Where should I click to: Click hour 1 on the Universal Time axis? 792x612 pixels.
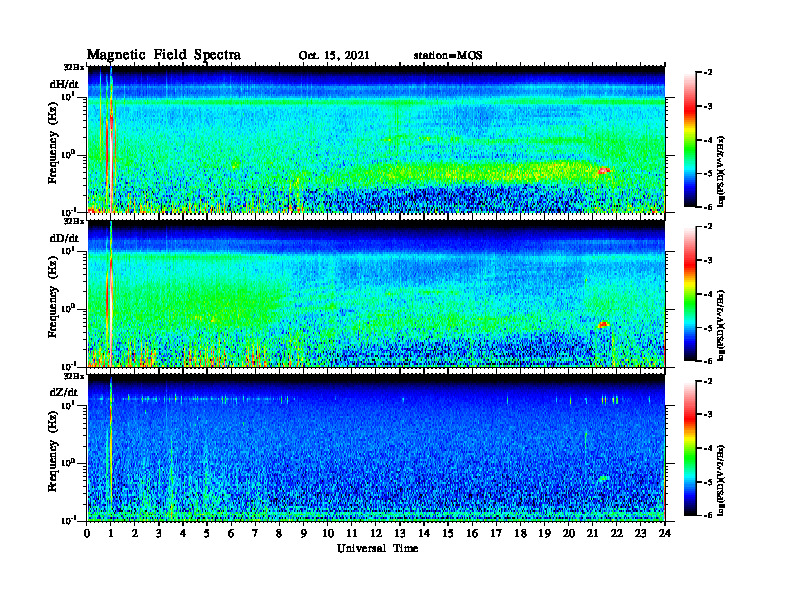point(111,534)
